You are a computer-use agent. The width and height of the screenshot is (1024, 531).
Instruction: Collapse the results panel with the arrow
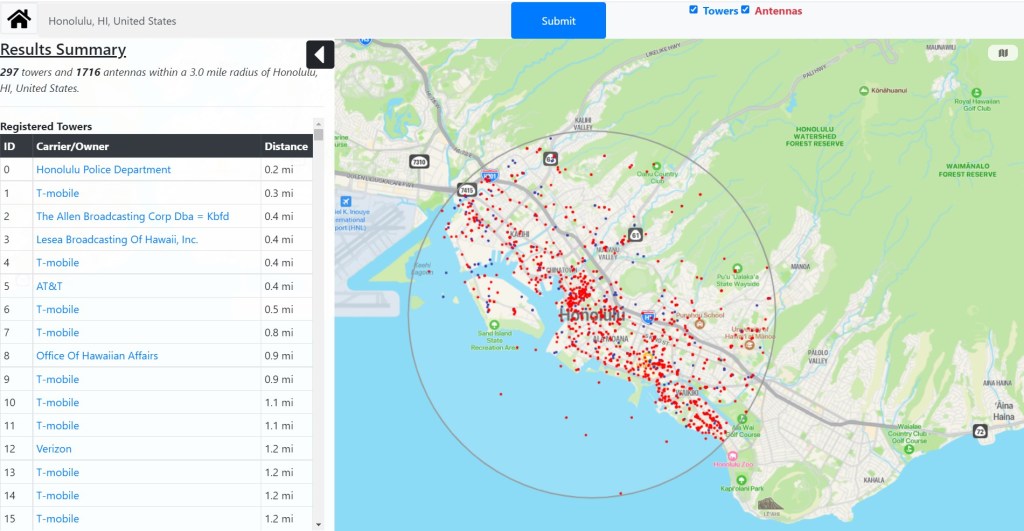click(320, 55)
